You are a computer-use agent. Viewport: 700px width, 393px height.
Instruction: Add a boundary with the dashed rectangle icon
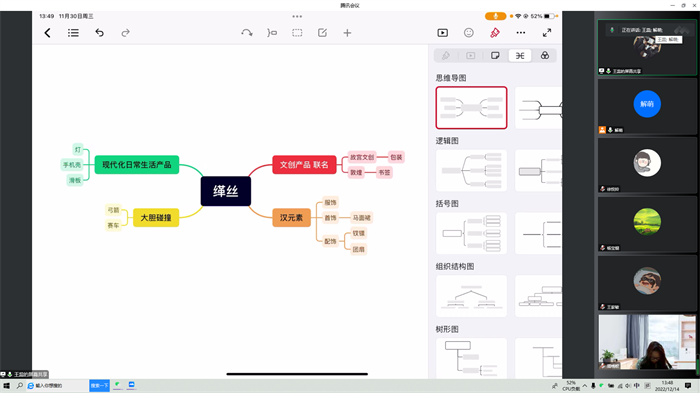tap(297, 33)
